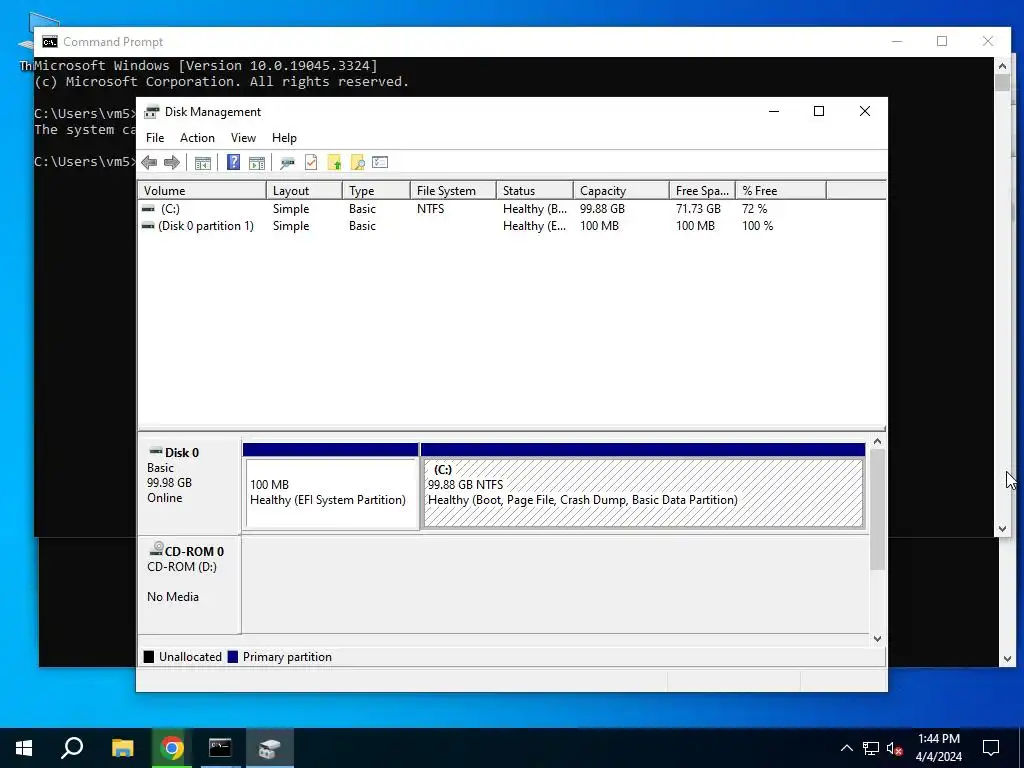Open Help via the blue question mark icon
Viewport: 1024px width, 768px height.
click(x=233, y=163)
